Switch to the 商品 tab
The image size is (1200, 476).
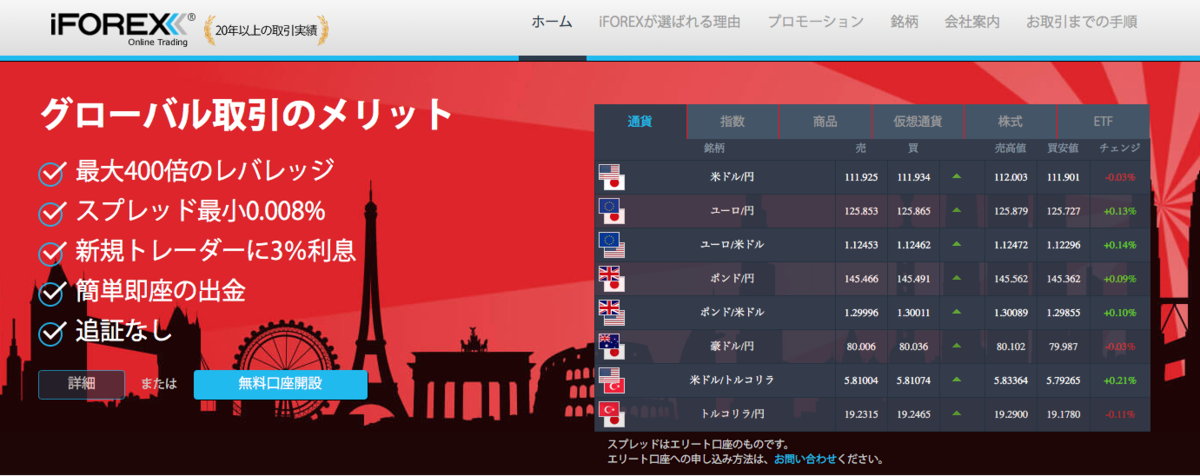click(825, 121)
